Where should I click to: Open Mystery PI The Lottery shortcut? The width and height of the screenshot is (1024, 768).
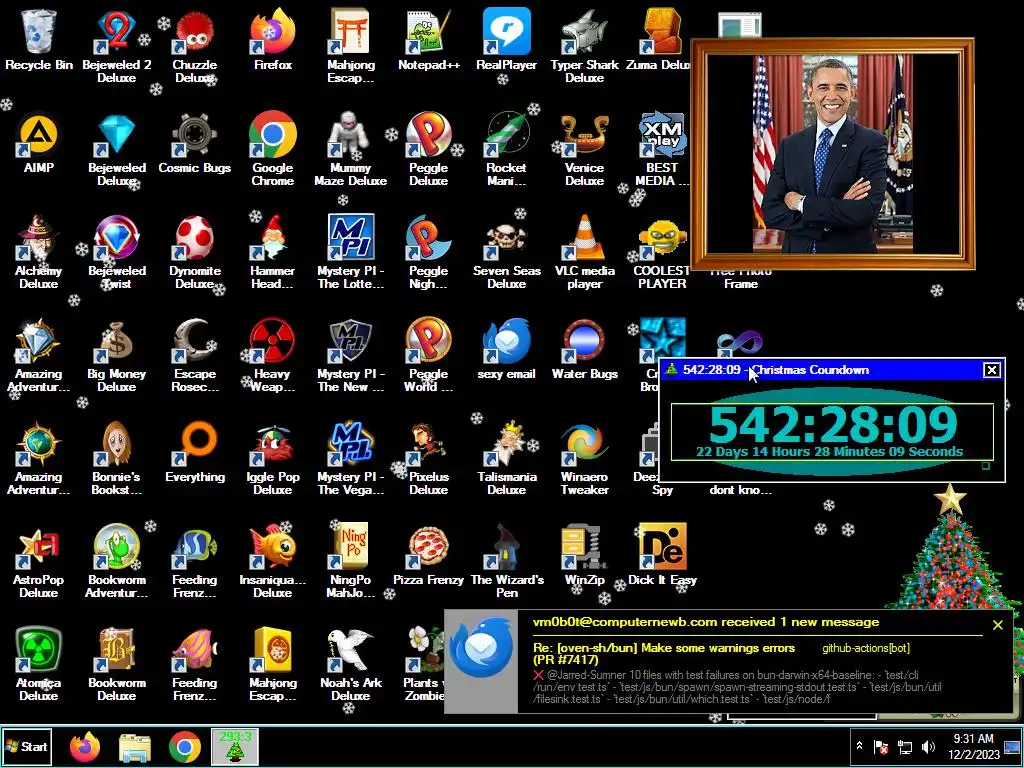(x=351, y=251)
